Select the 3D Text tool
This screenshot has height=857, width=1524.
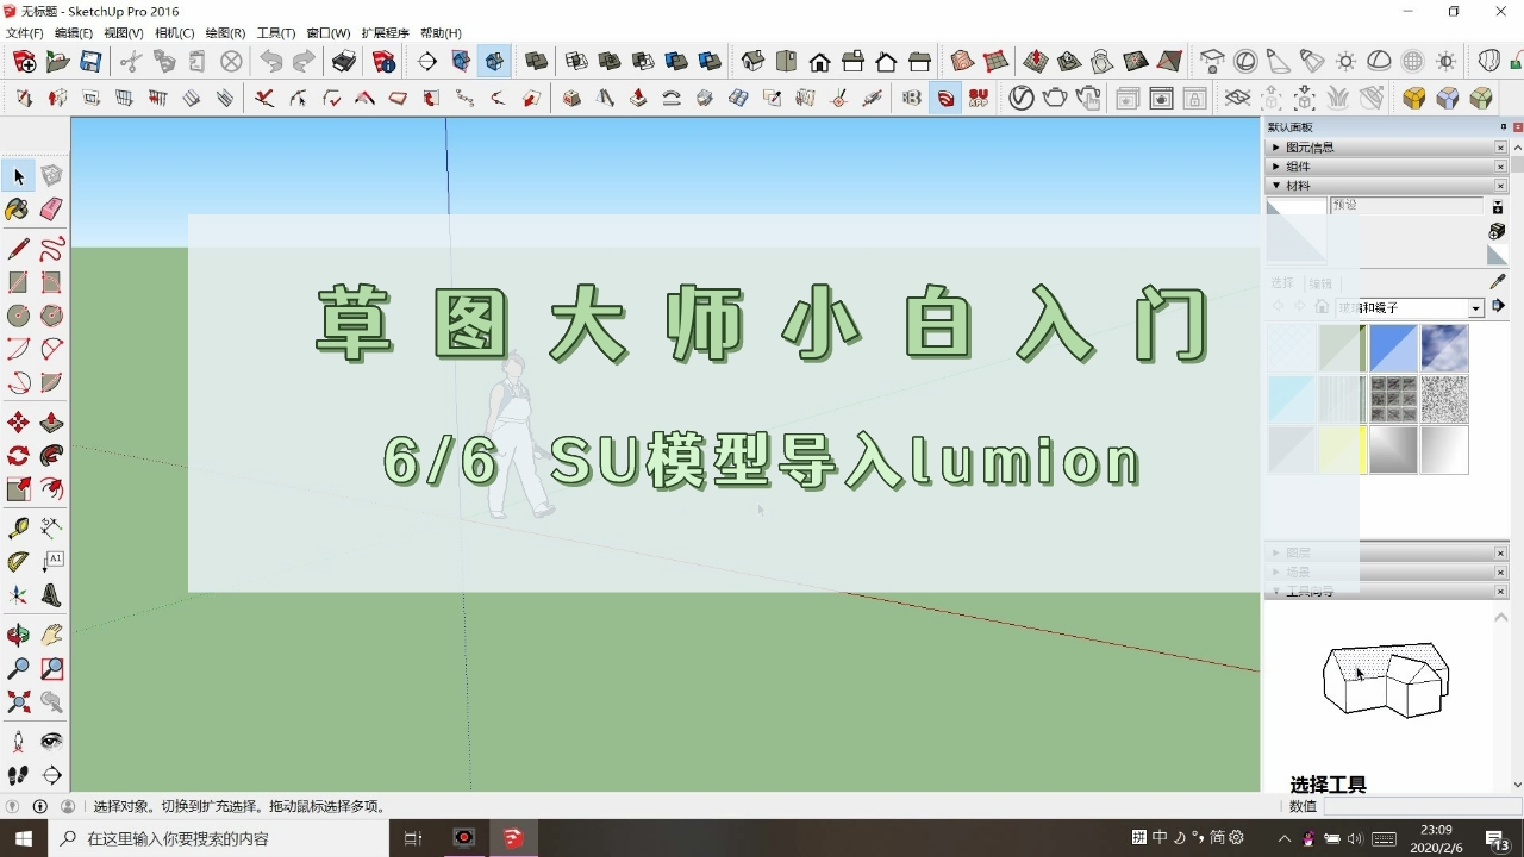[51, 595]
